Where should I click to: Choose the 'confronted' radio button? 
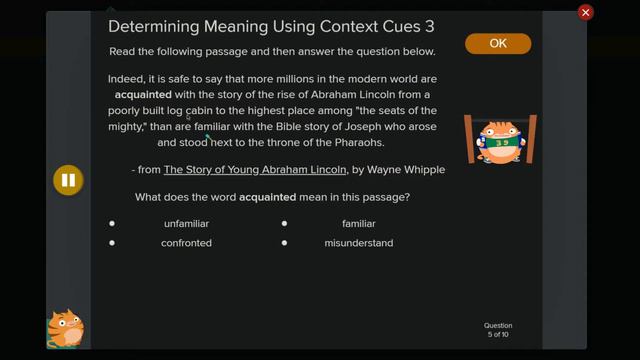112,243
